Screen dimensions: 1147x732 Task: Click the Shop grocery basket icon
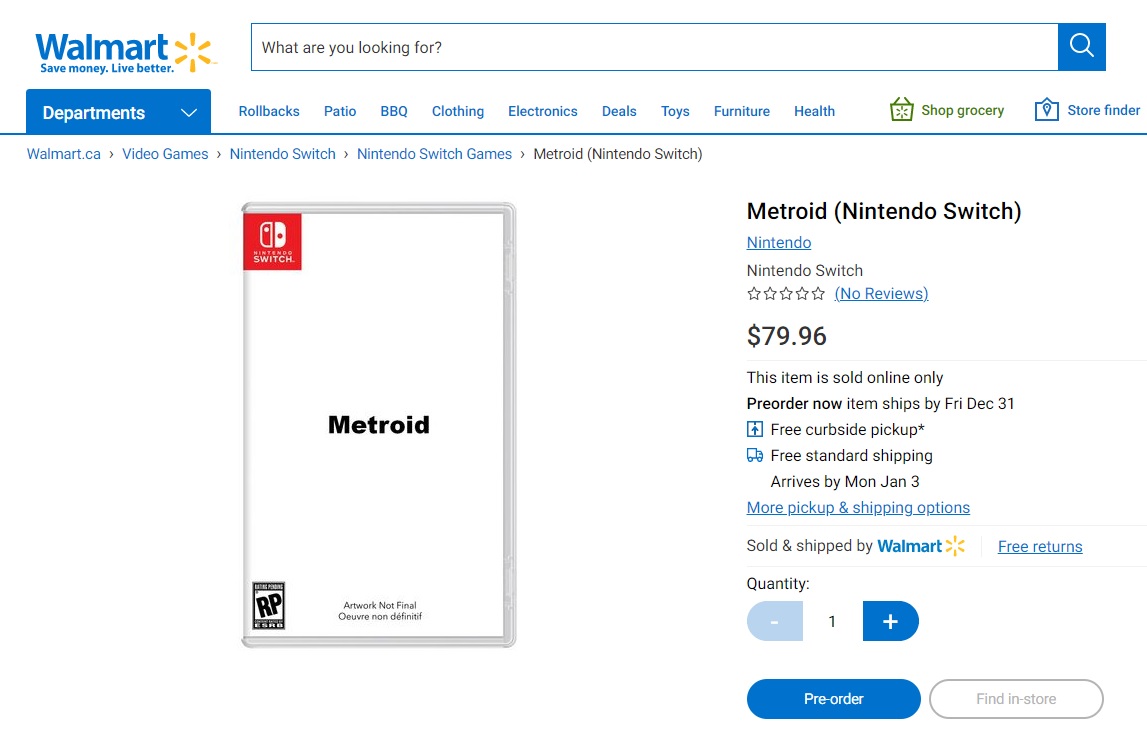(x=901, y=110)
